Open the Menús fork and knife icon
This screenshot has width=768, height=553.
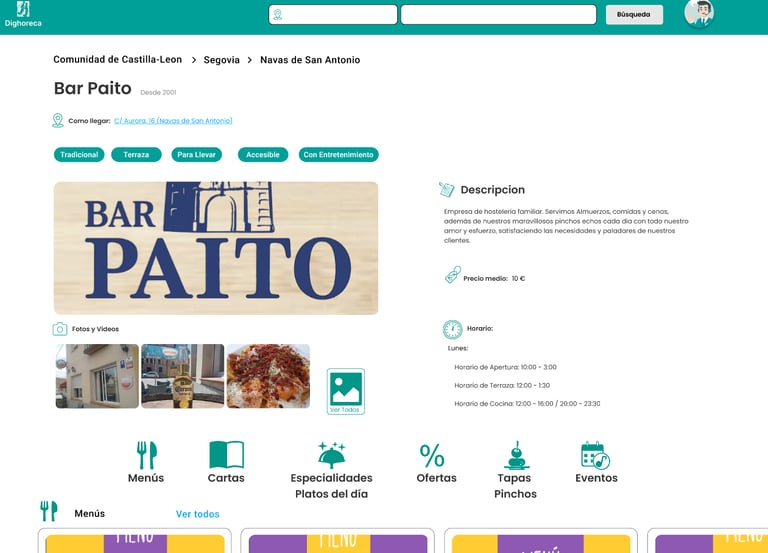pos(146,455)
